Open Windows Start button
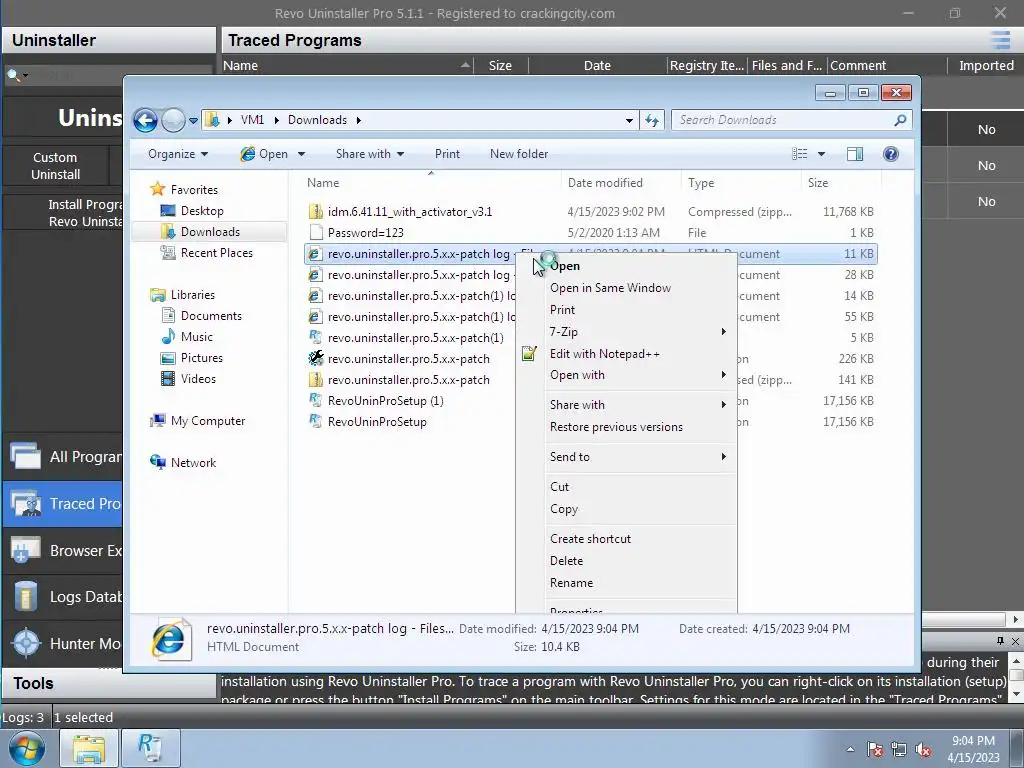 tap(26, 748)
